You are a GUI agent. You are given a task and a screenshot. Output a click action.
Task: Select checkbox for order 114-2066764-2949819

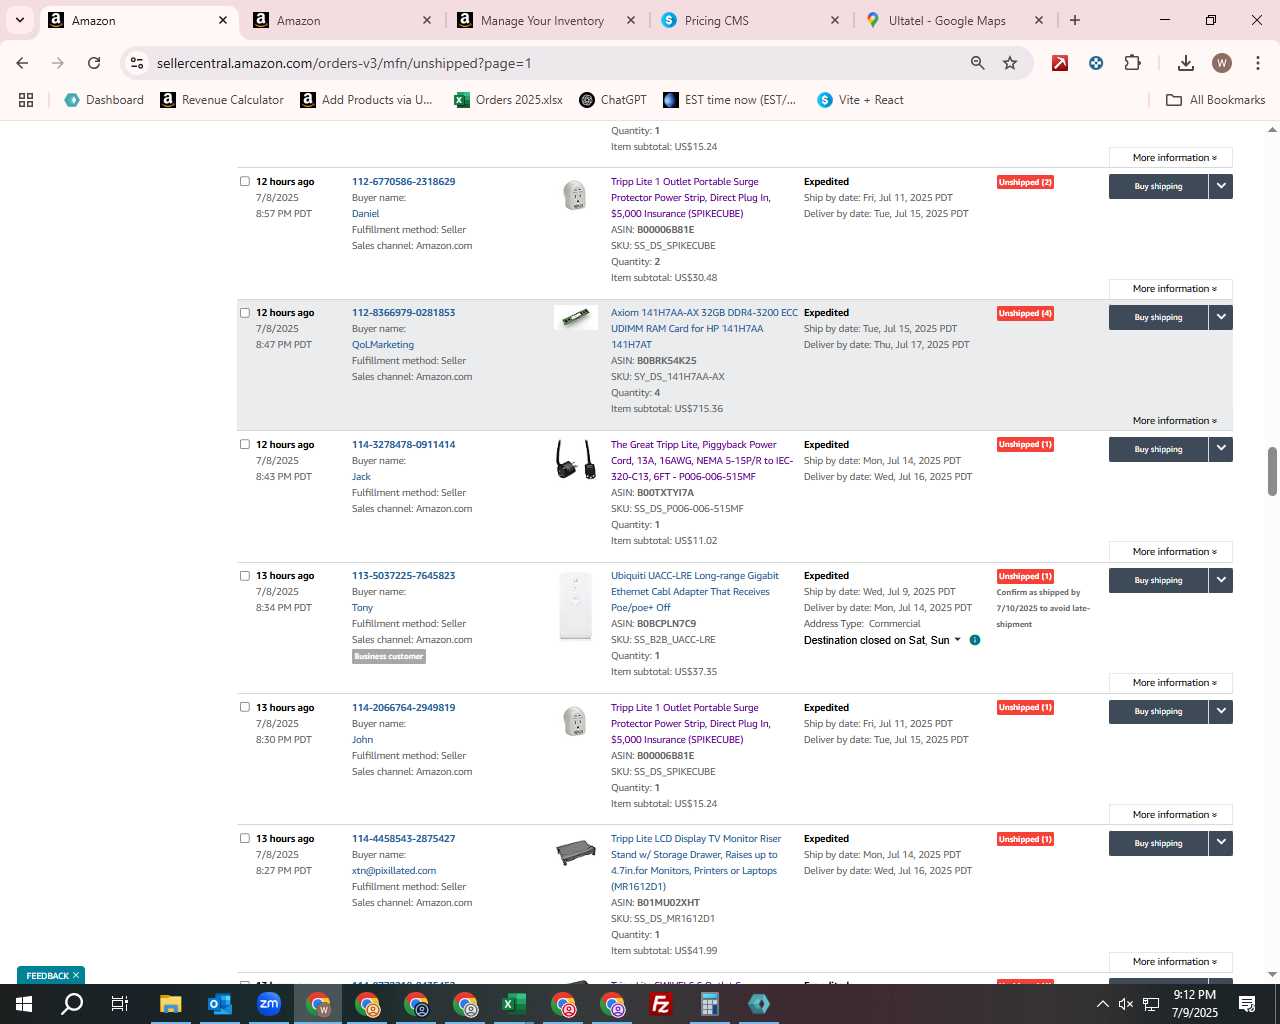245,707
